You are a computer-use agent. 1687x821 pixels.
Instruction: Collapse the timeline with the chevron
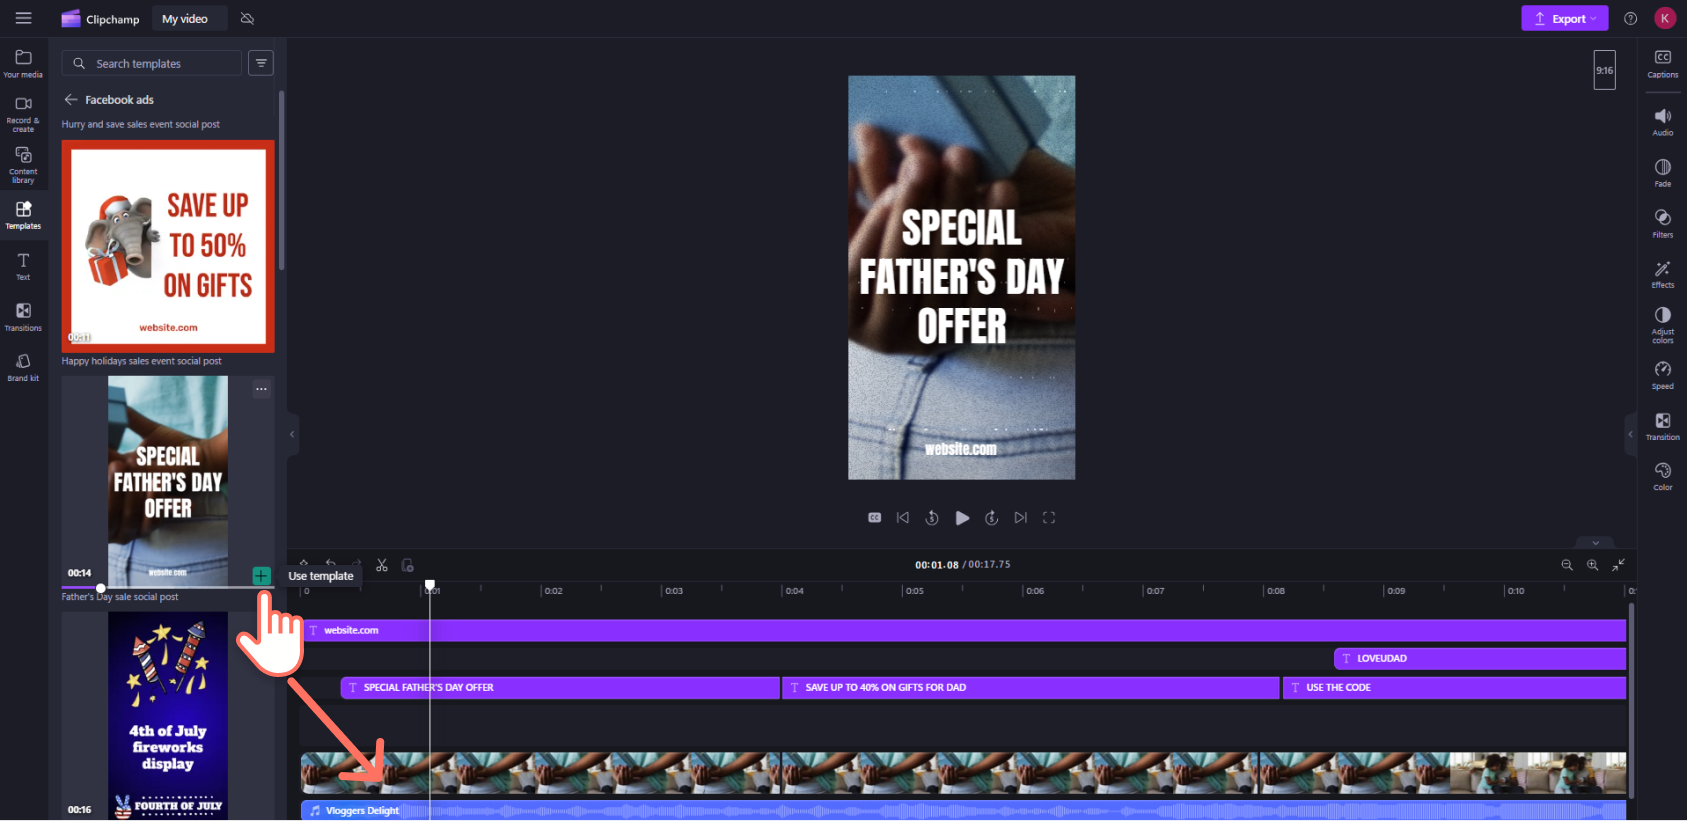pyautogui.click(x=1595, y=543)
